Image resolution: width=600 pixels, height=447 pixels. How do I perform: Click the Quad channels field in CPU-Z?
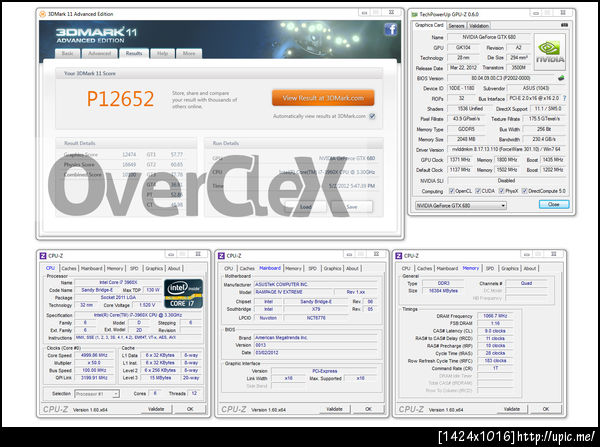tap(527, 283)
